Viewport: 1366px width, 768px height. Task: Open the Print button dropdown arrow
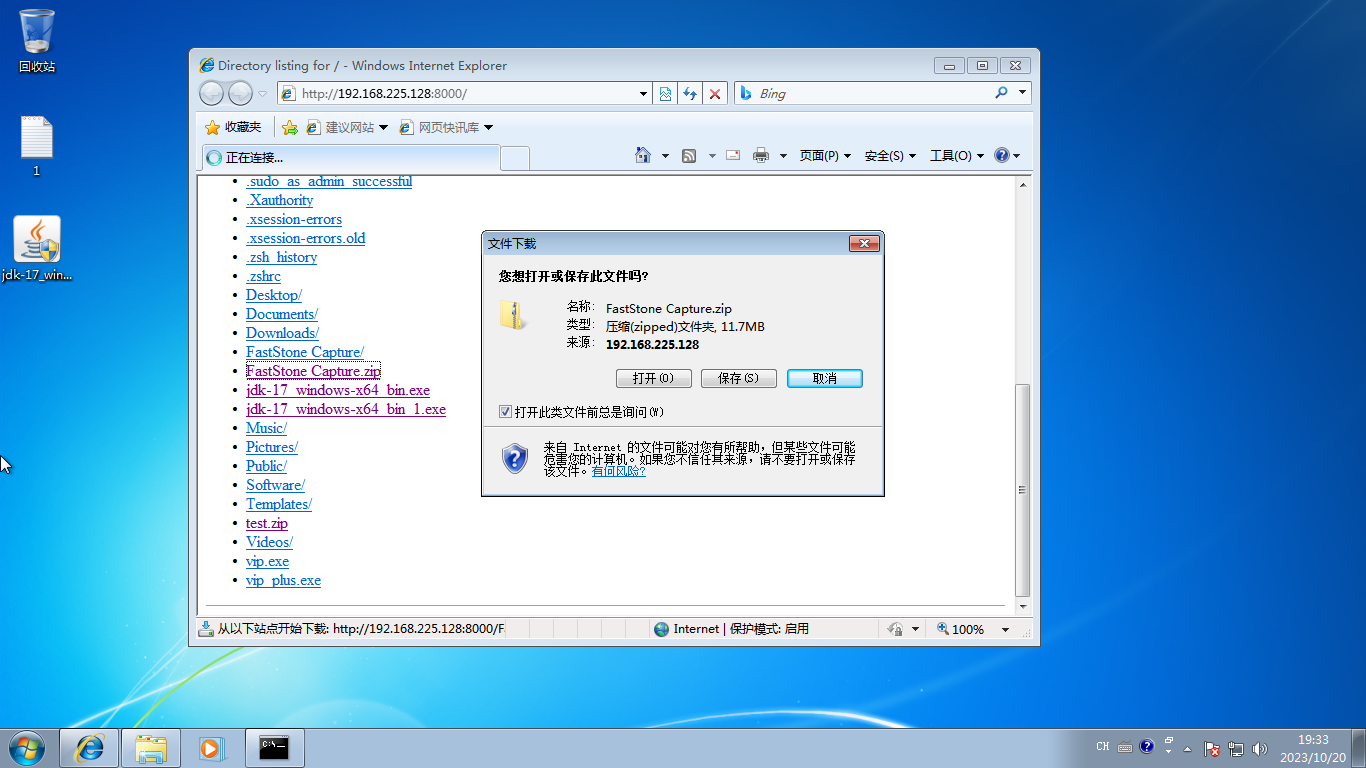pyautogui.click(x=782, y=156)
